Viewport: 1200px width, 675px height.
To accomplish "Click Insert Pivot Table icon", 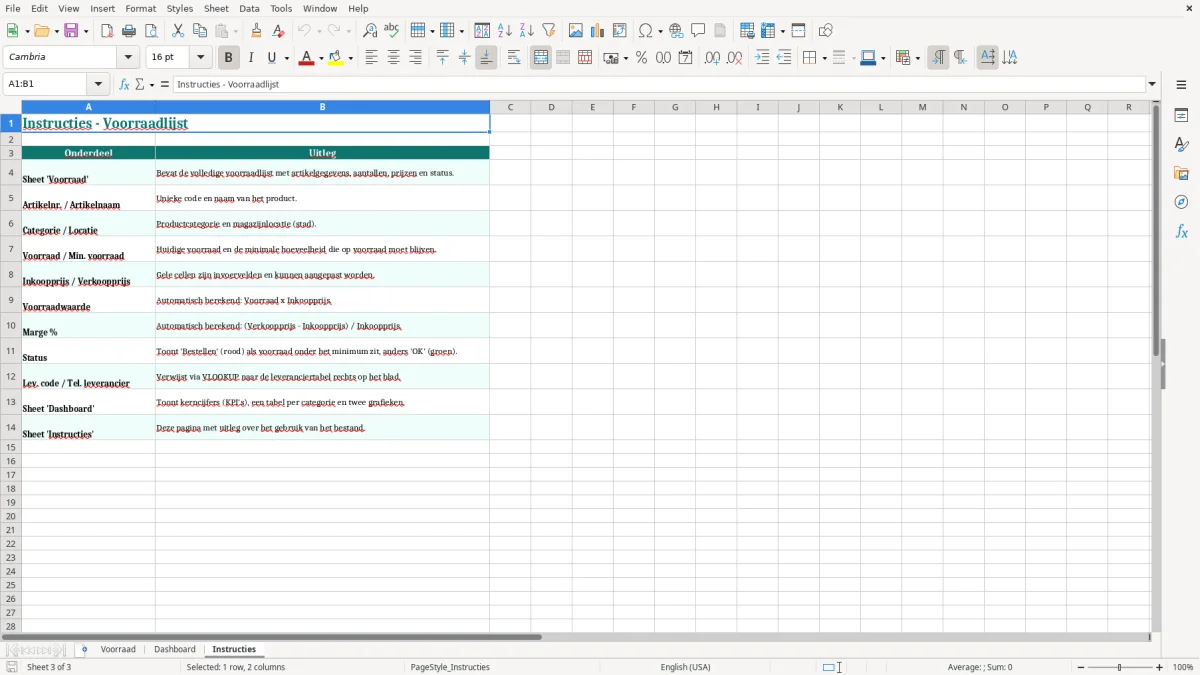I will (x=620, y=31).
